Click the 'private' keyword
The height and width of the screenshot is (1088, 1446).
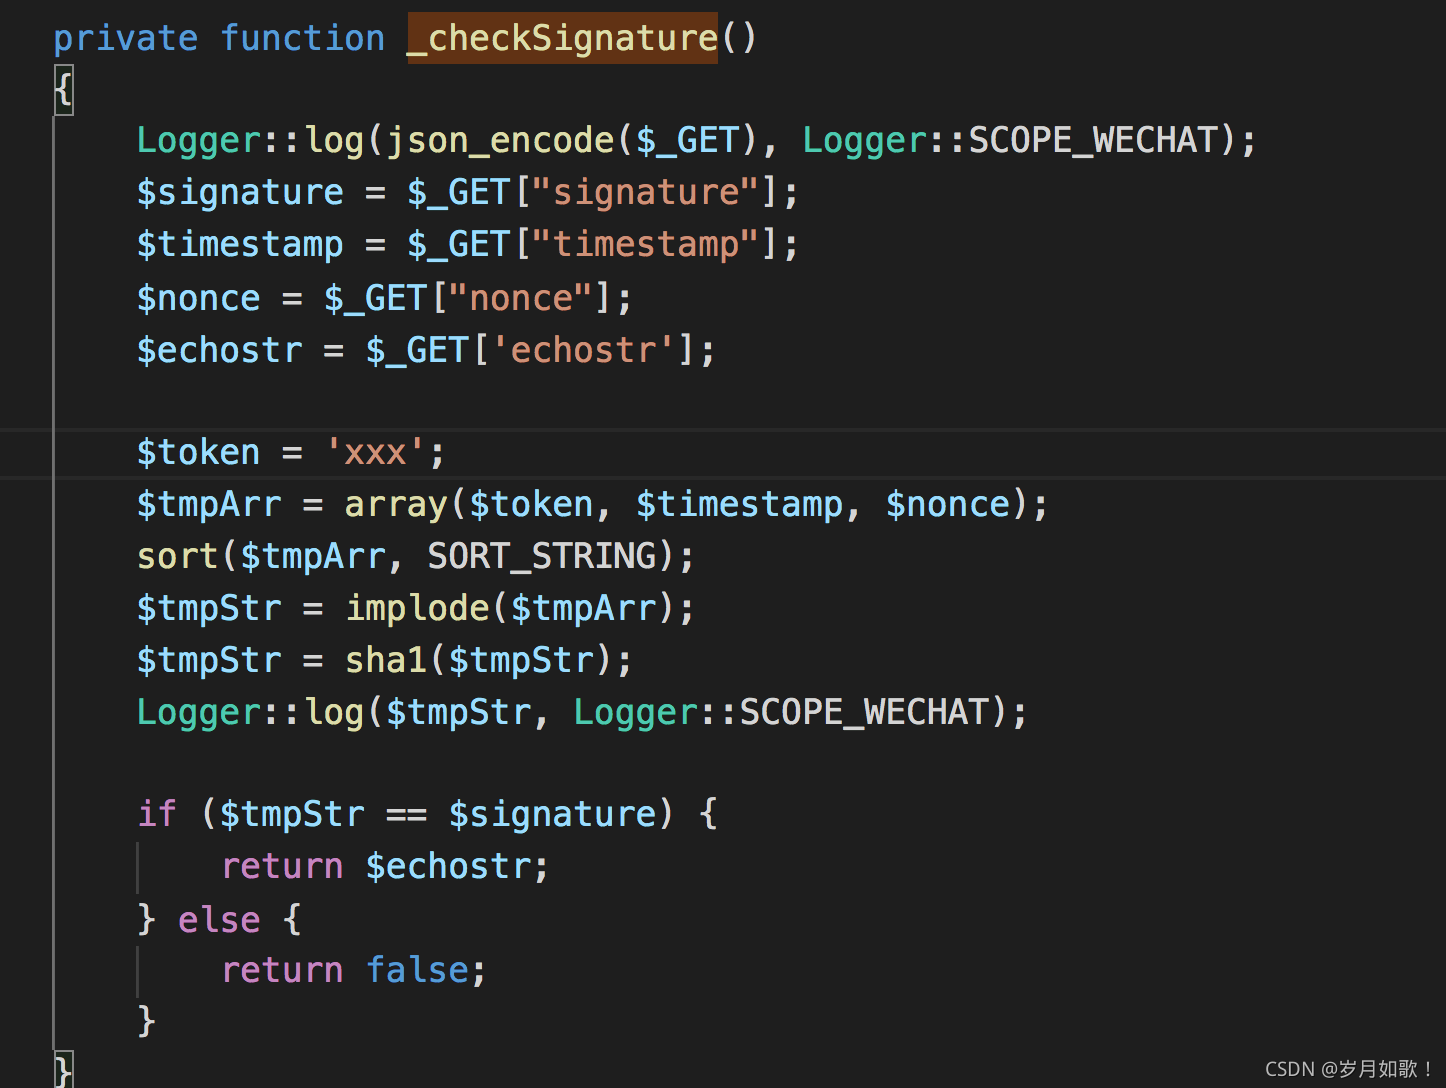point(126,38)
